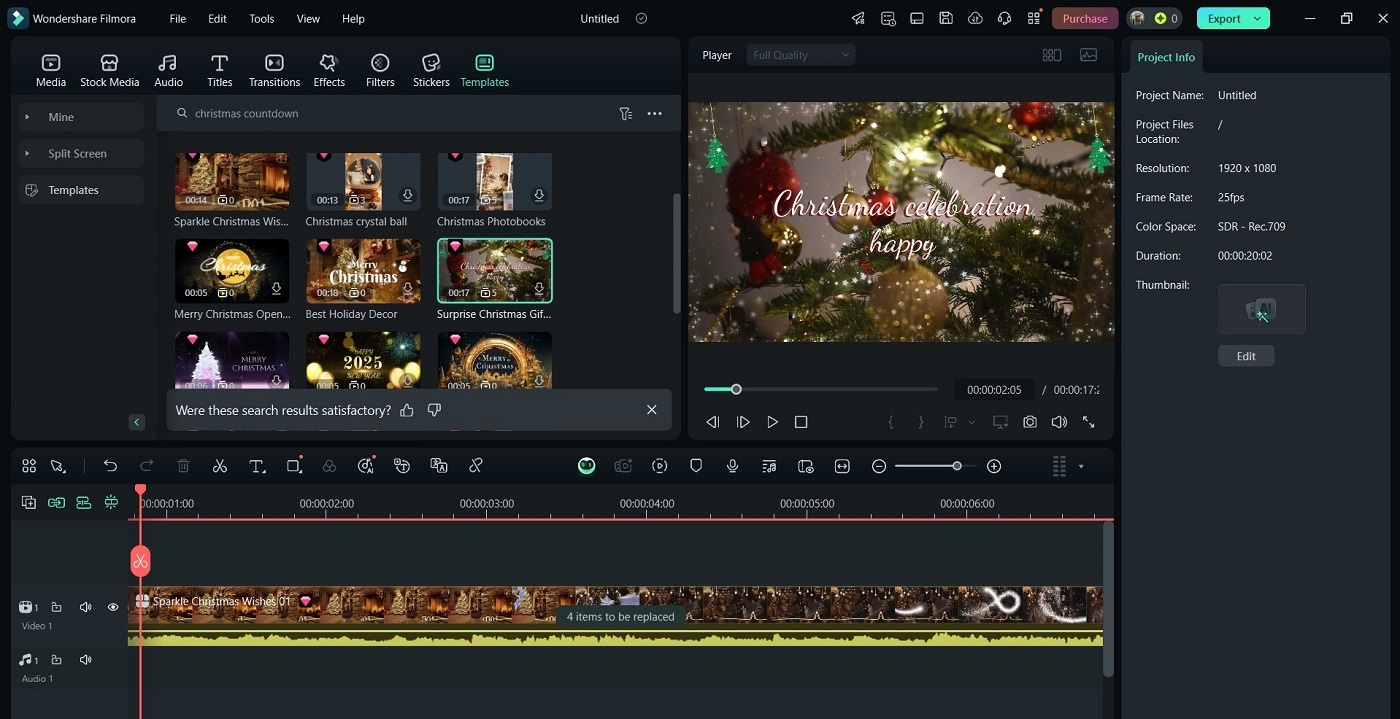Viewport: 1400px width, 719px height.
Task: Switch to the Project Info tab
Action: pyautogui.click(x=1166, y=57)
